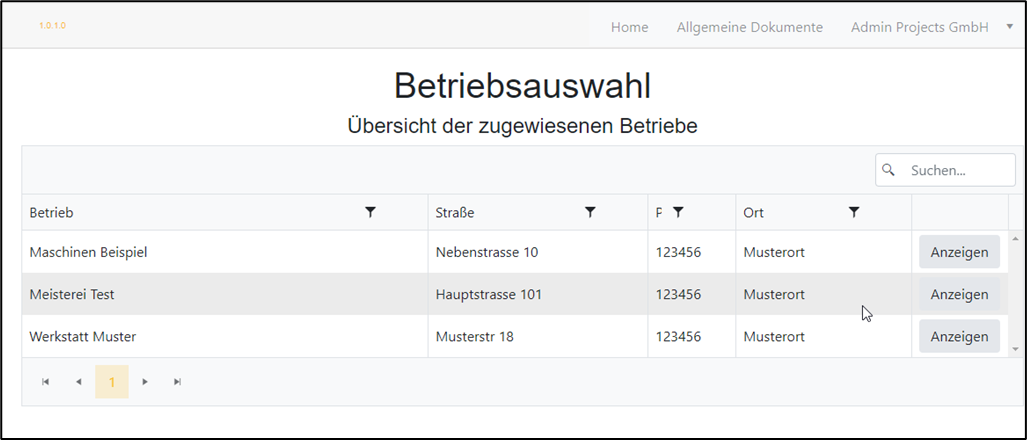Image resolution: width=1027 pixels, height=440 pixels.
Task: Click the search magnifier icon
Action: (888, 170)
